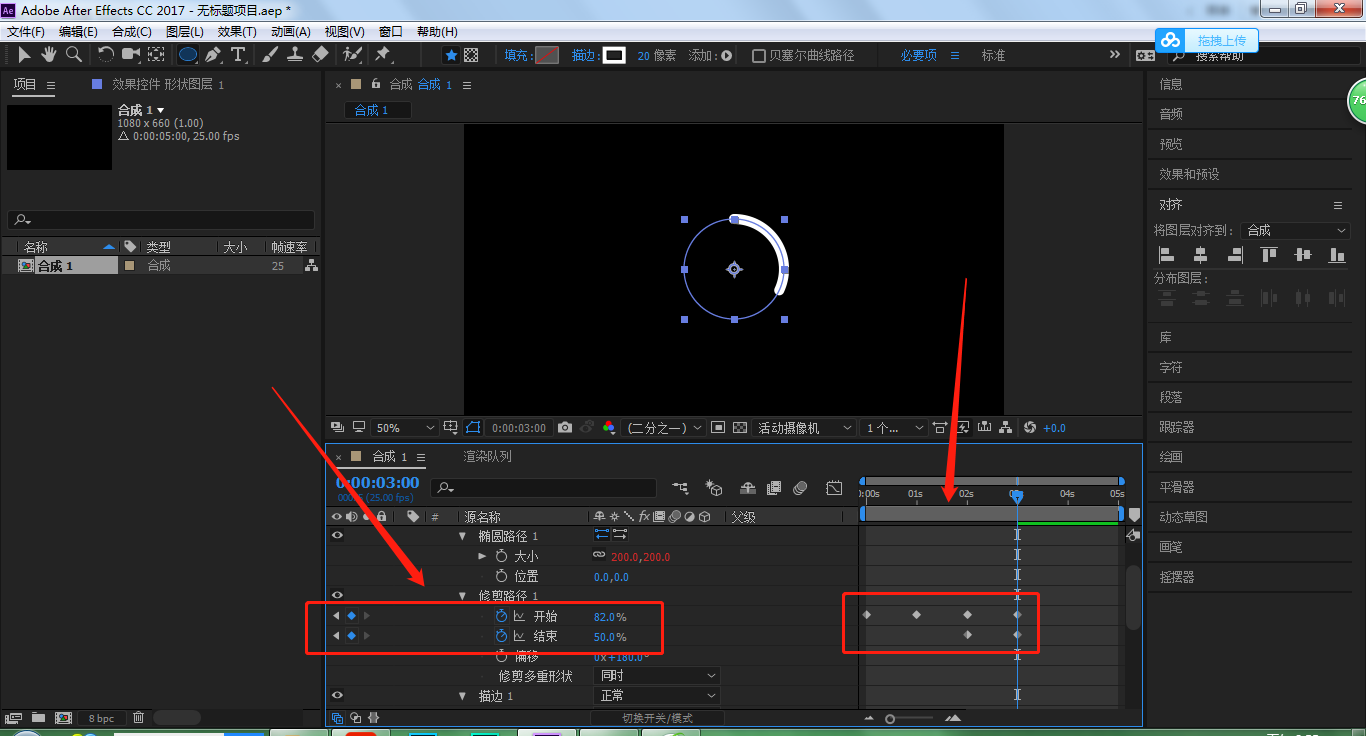
Task: Click the show channel RGB icon
Action: 608,428
